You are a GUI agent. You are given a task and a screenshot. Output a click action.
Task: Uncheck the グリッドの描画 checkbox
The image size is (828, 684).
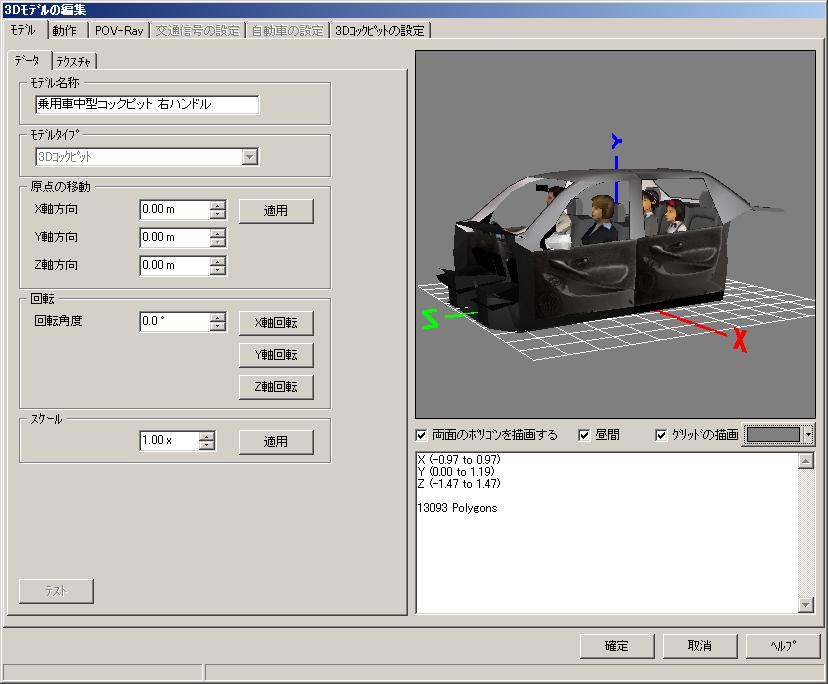coord(661,435)
